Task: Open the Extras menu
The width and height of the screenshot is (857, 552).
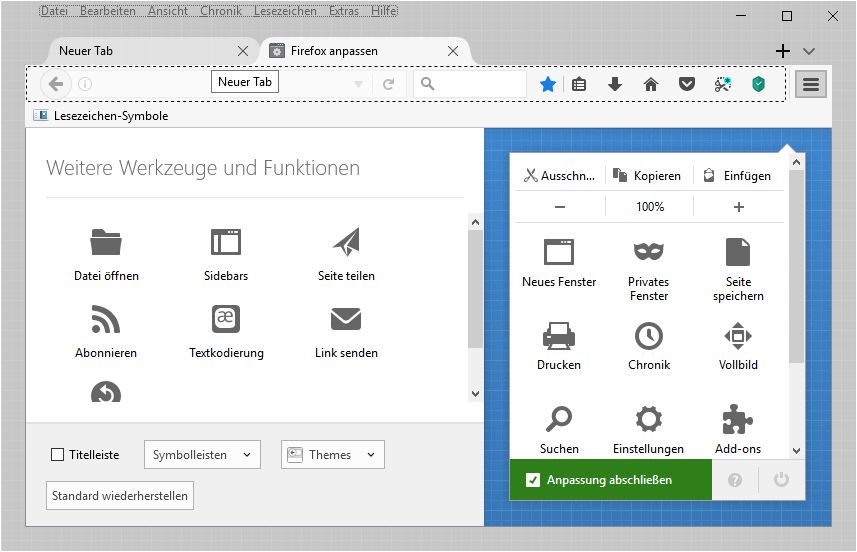Action: click(x=344, y=11)
